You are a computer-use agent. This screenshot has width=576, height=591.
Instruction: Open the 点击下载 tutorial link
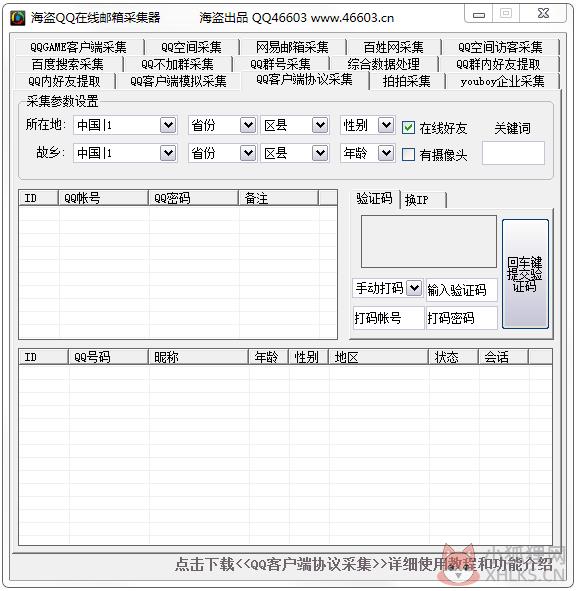pos(363,564)
